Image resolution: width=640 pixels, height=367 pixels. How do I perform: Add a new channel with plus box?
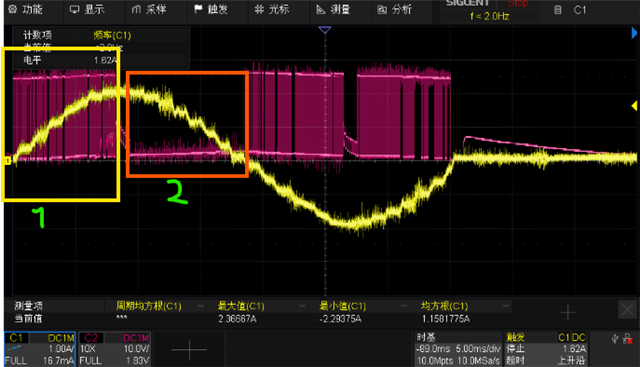point(189,350)
